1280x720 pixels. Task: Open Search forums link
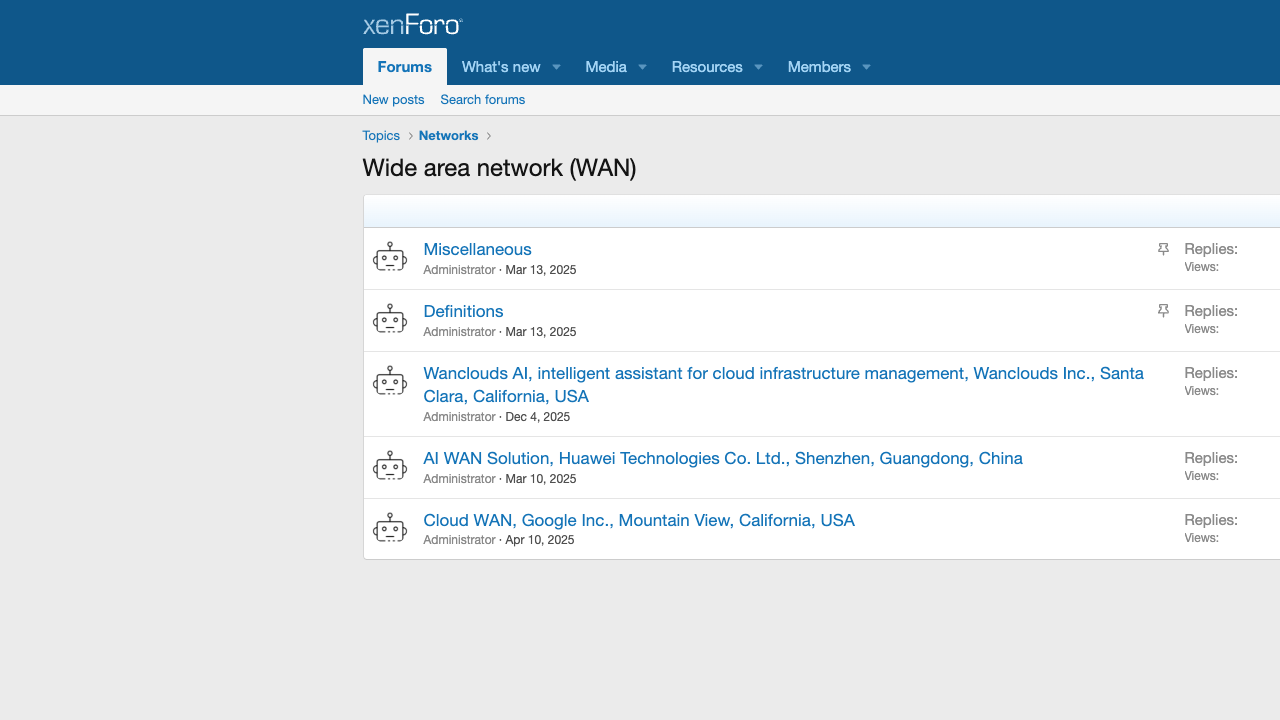[483, 100]
